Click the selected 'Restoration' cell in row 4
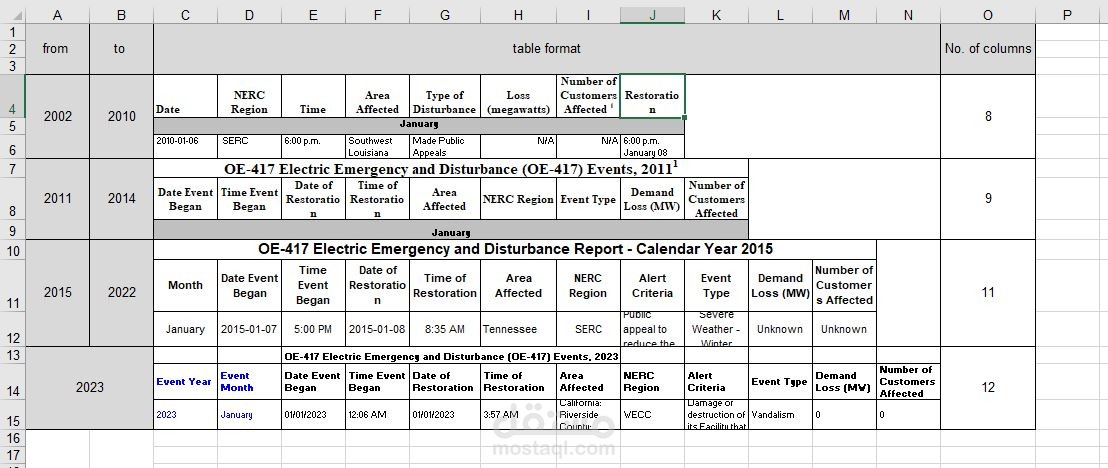The width and height of the screenshot is (1108, 468). (x=652, y=96)
